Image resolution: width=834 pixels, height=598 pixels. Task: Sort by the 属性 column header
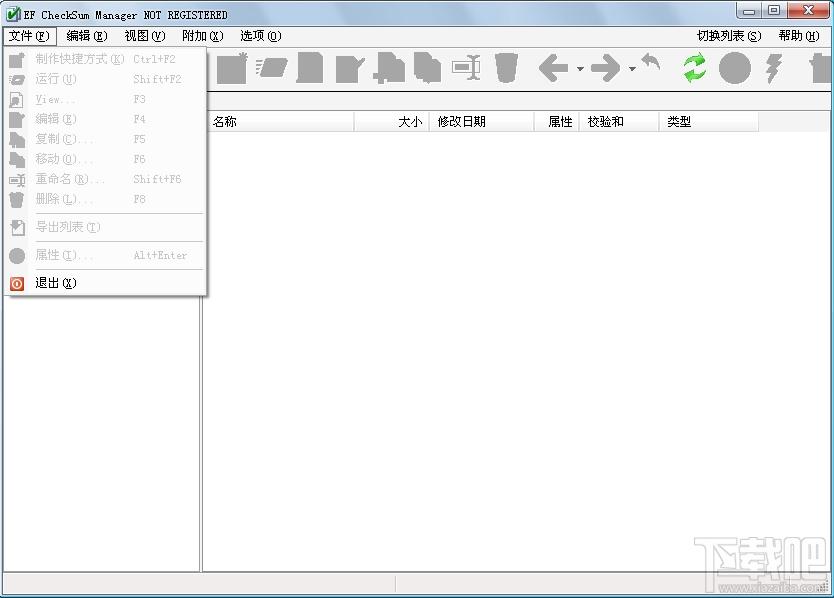[556, 122]
